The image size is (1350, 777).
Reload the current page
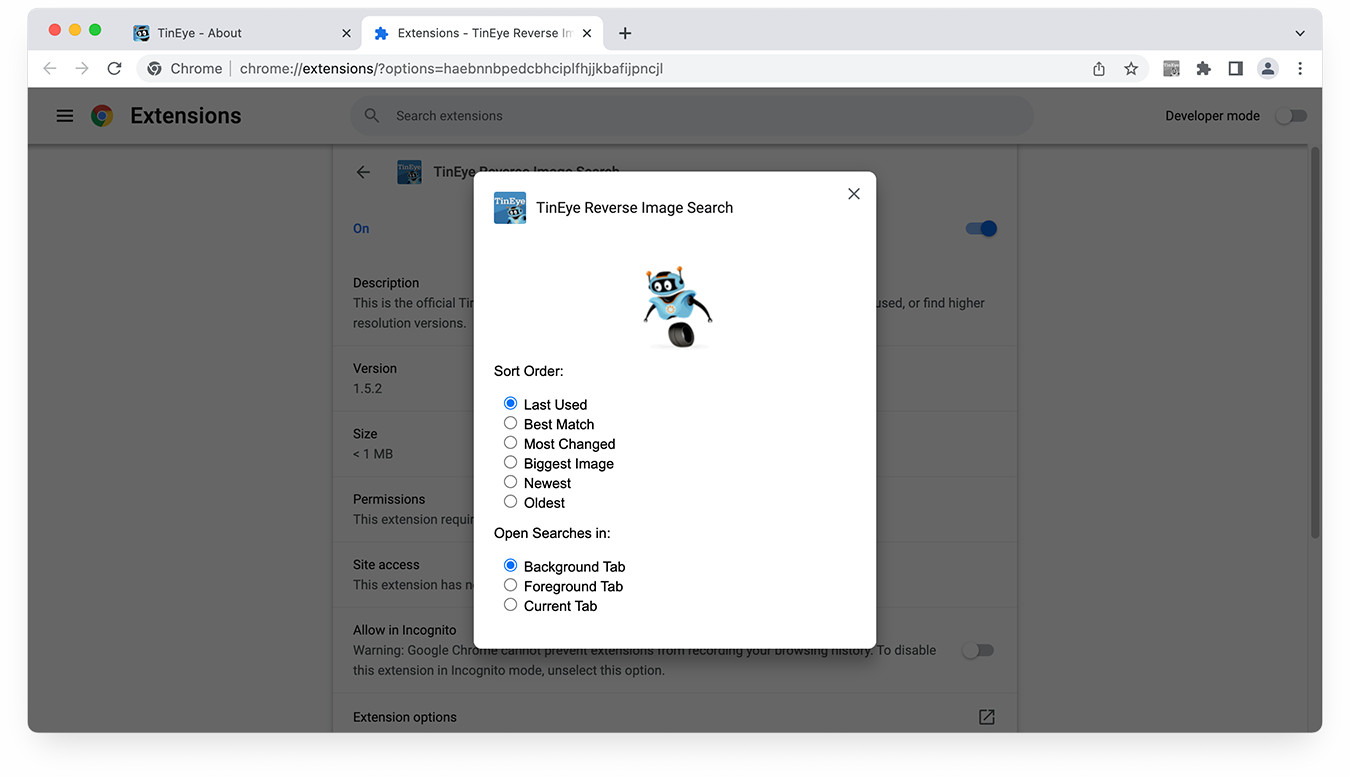click(115, 68)
